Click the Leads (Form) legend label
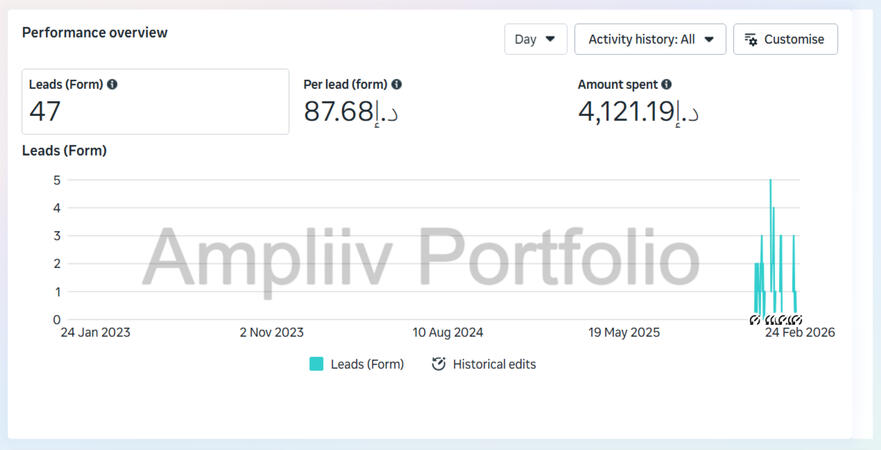Image resolution: width=881 pixels, height=450 pixels. click(x=367, y=364)
